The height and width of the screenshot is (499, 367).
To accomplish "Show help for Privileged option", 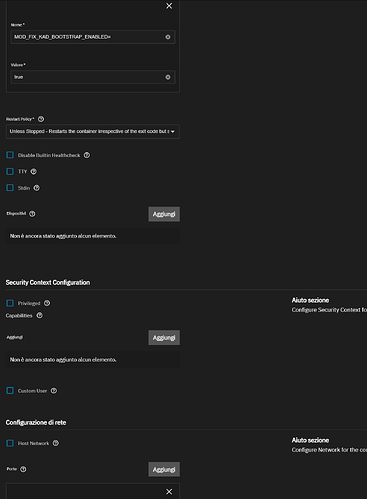I will point(47,303).
